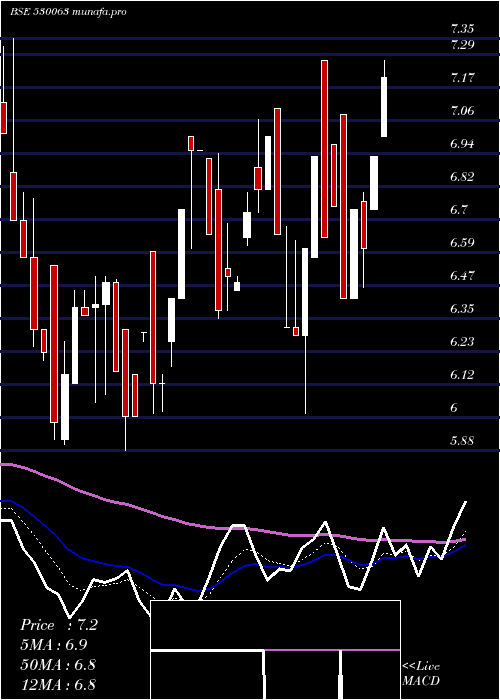
Task: Click the 6.82 price axis label
Action: (462, 177)
